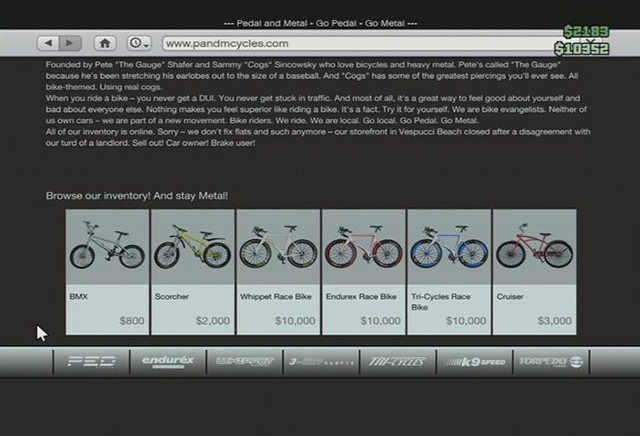The width and height of the screenshot is (640, 436).
Task: Go to the browser home page
Action: [x=105, y=43]
